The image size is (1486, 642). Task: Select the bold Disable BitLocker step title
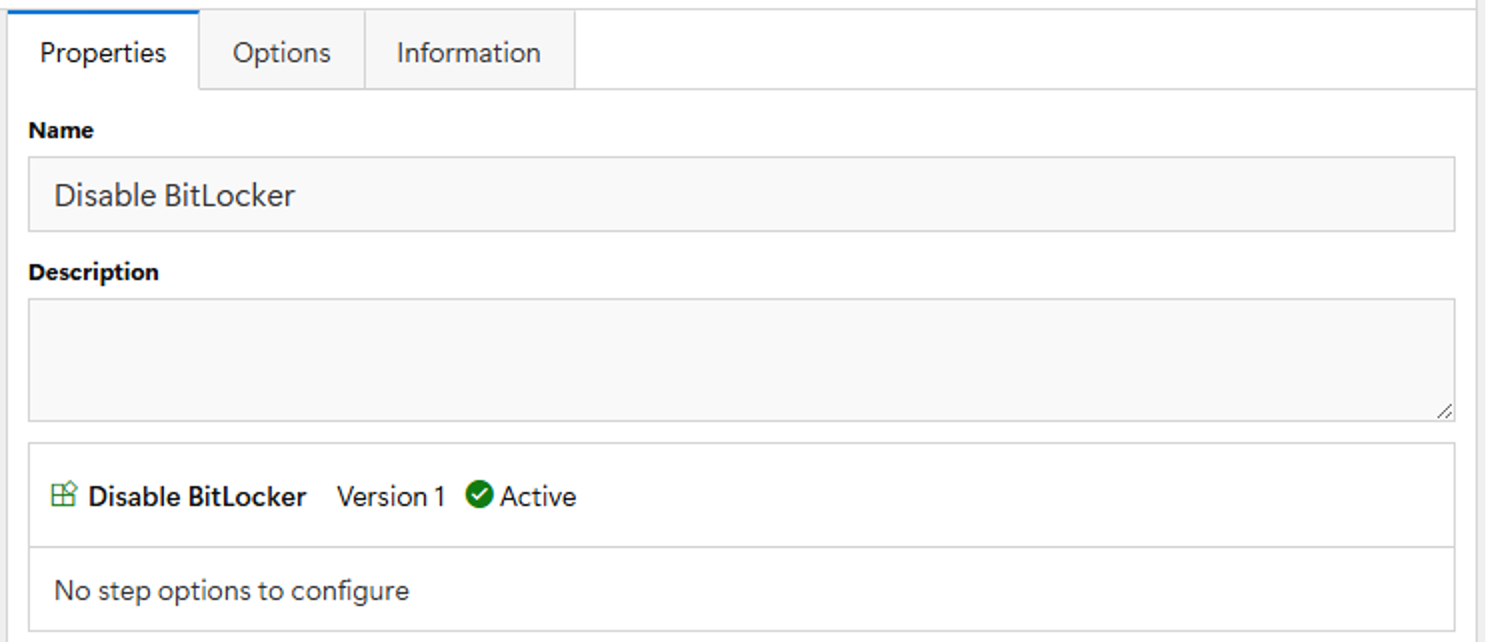[x=197, y=496]
